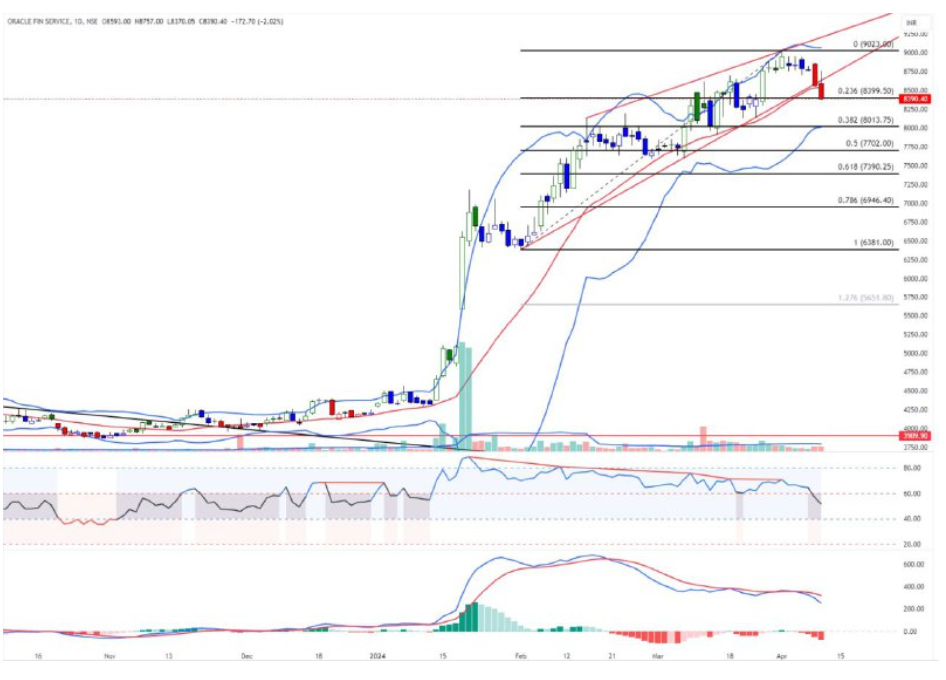Click the 1.276 (5651.80) extension level label

pyautogui.click(x=864, y=297)
